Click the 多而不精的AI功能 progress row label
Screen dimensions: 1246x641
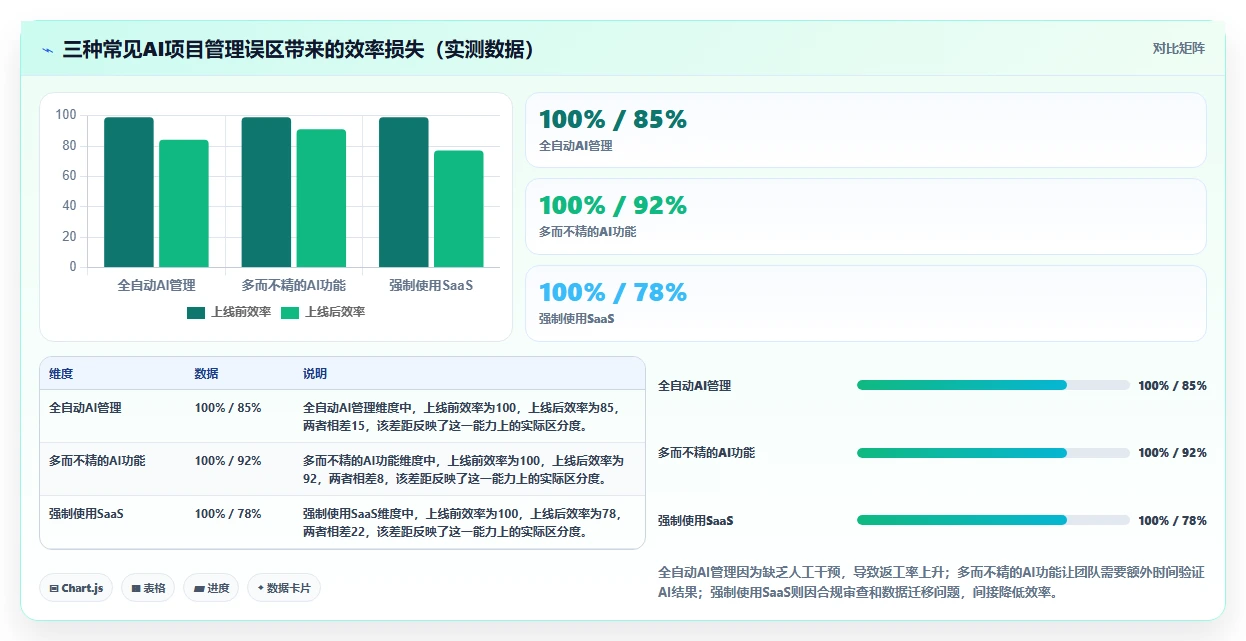[x=706, y=453]
